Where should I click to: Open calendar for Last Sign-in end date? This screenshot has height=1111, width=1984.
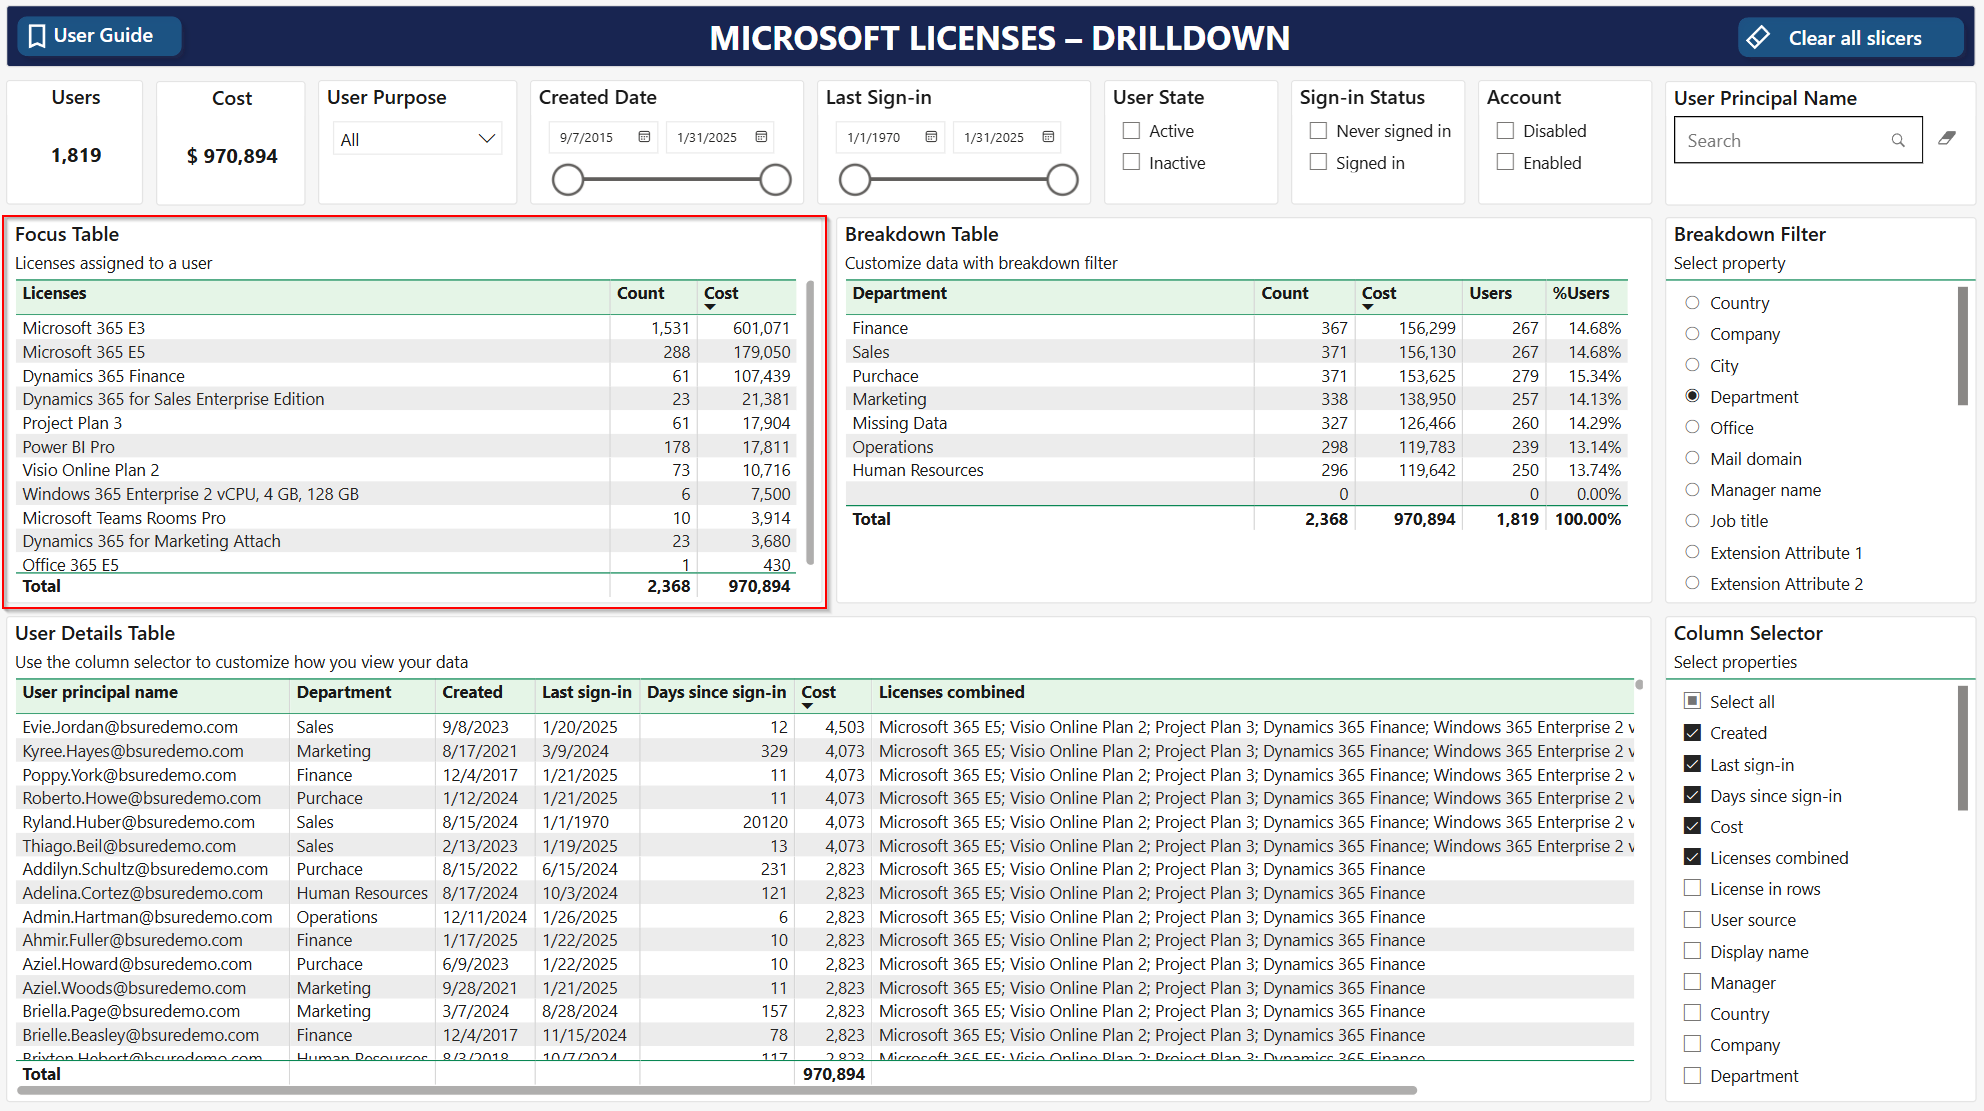coord(1048,137)
